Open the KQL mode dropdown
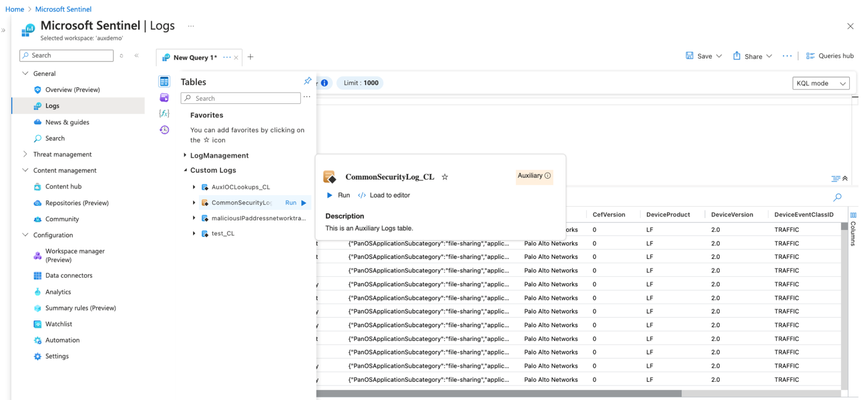Viewport: 861px width, 400px height. [821, 84]
